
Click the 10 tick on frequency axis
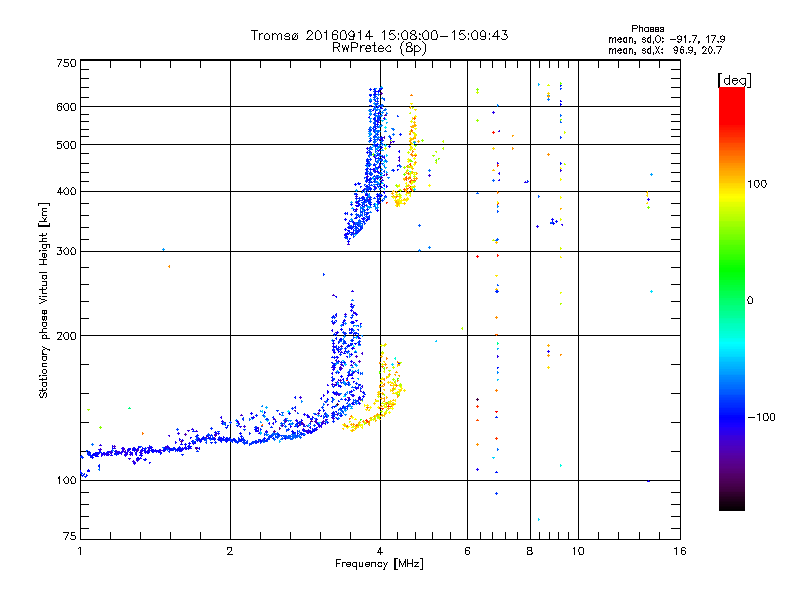(578, 551)
